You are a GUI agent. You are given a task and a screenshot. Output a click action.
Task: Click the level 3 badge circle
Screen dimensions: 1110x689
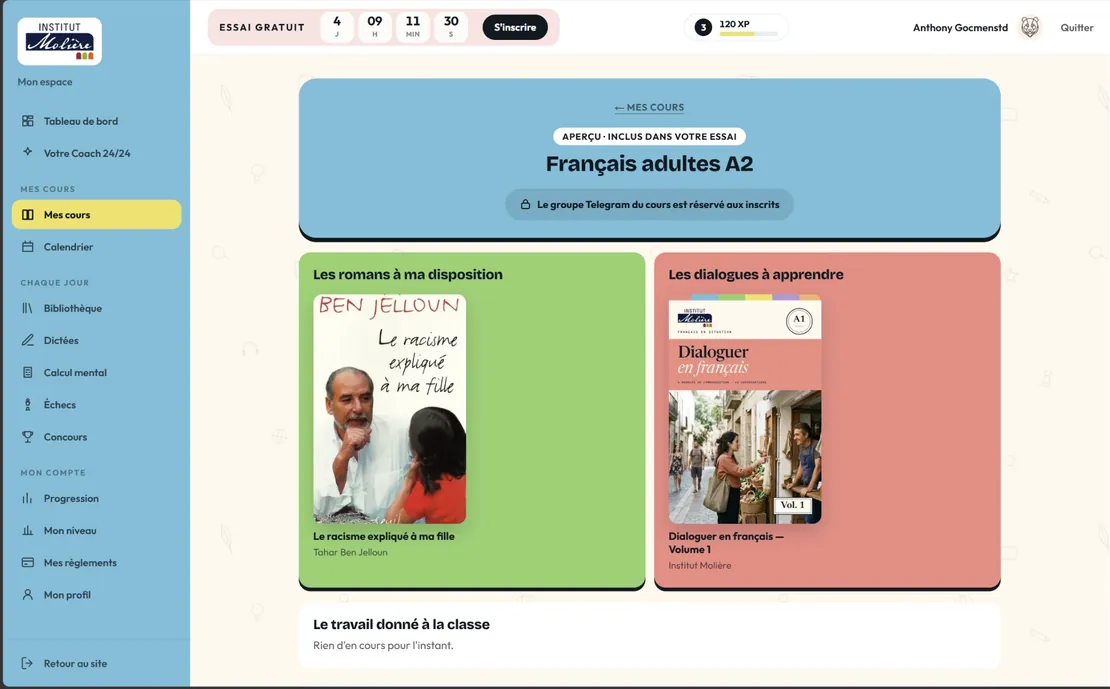point(703,28)
